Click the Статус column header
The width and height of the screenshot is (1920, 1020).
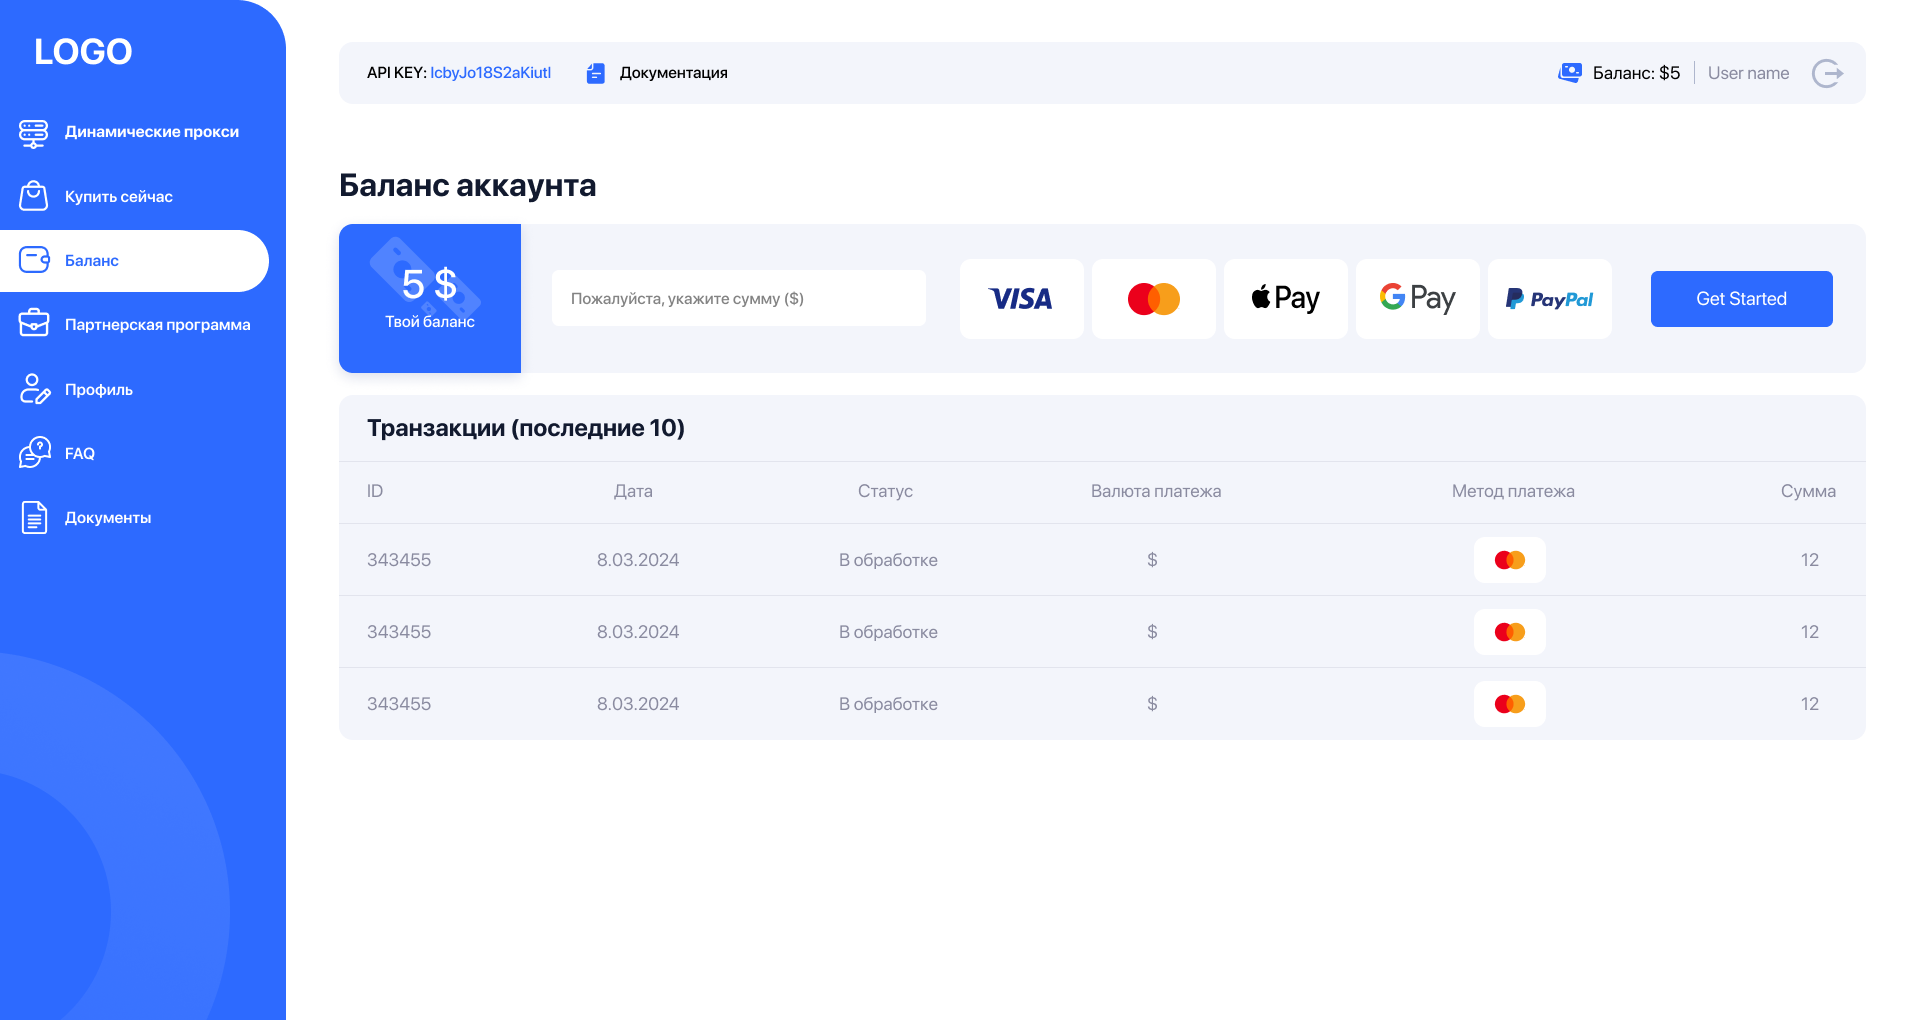pyautogui.click(x=885, y=491)
